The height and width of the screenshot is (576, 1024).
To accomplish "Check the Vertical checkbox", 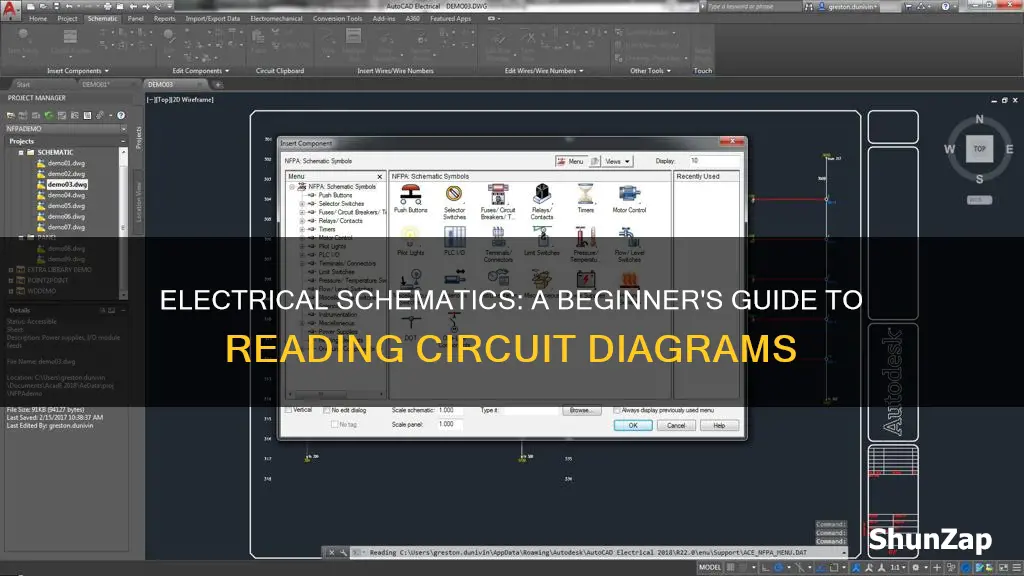I will click(x=288, y=410).
